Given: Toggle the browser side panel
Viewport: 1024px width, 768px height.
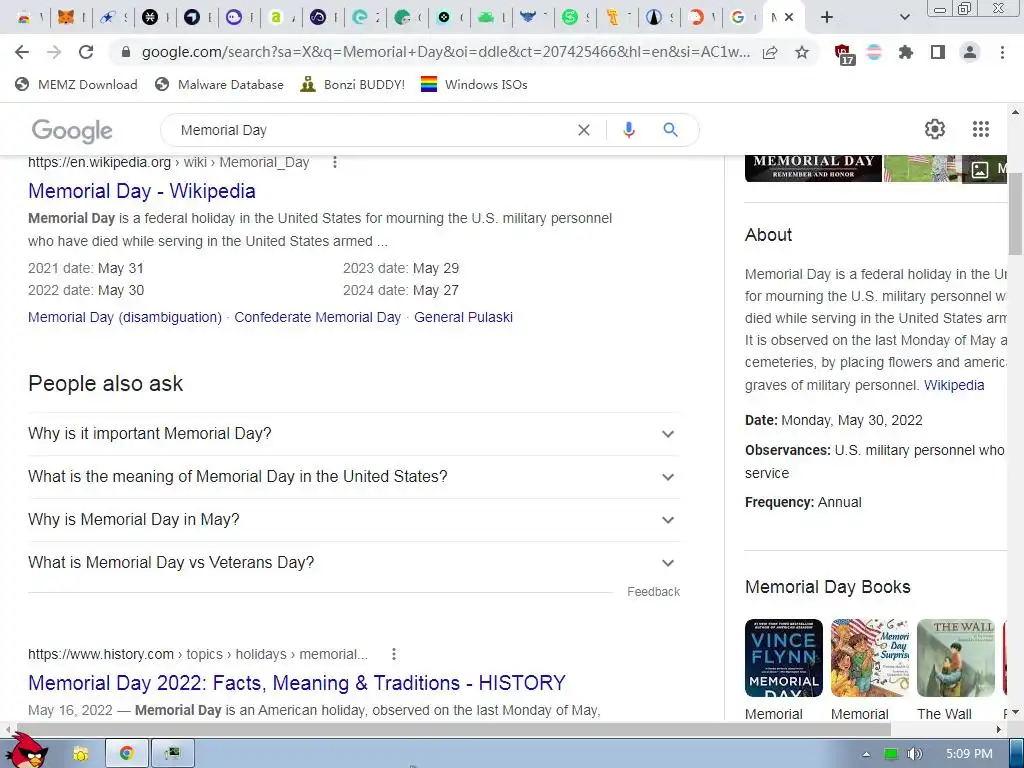Looking at the screenshot, I should click(938, 52).
